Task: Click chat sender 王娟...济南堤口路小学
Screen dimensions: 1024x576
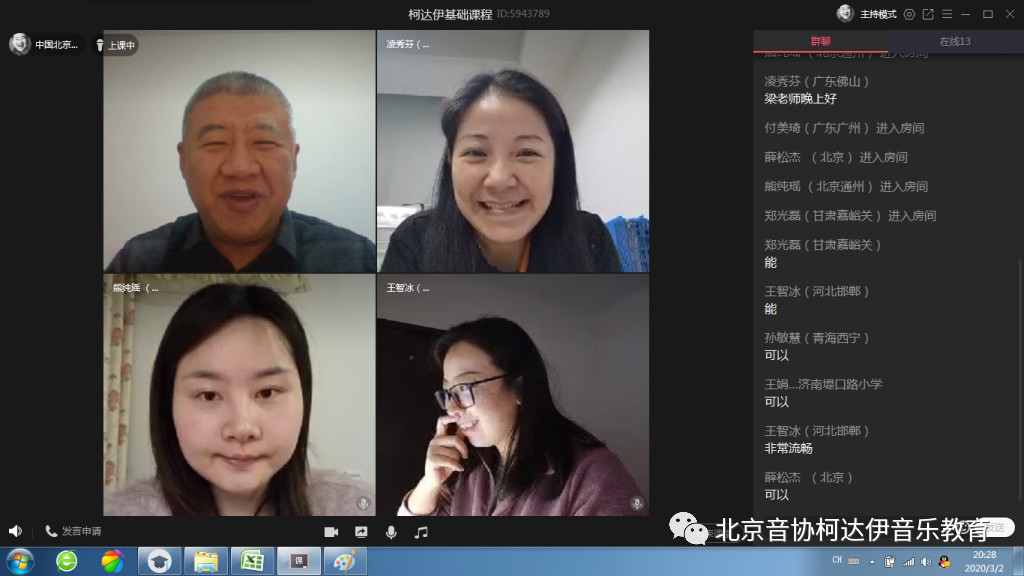Action: 823,385
